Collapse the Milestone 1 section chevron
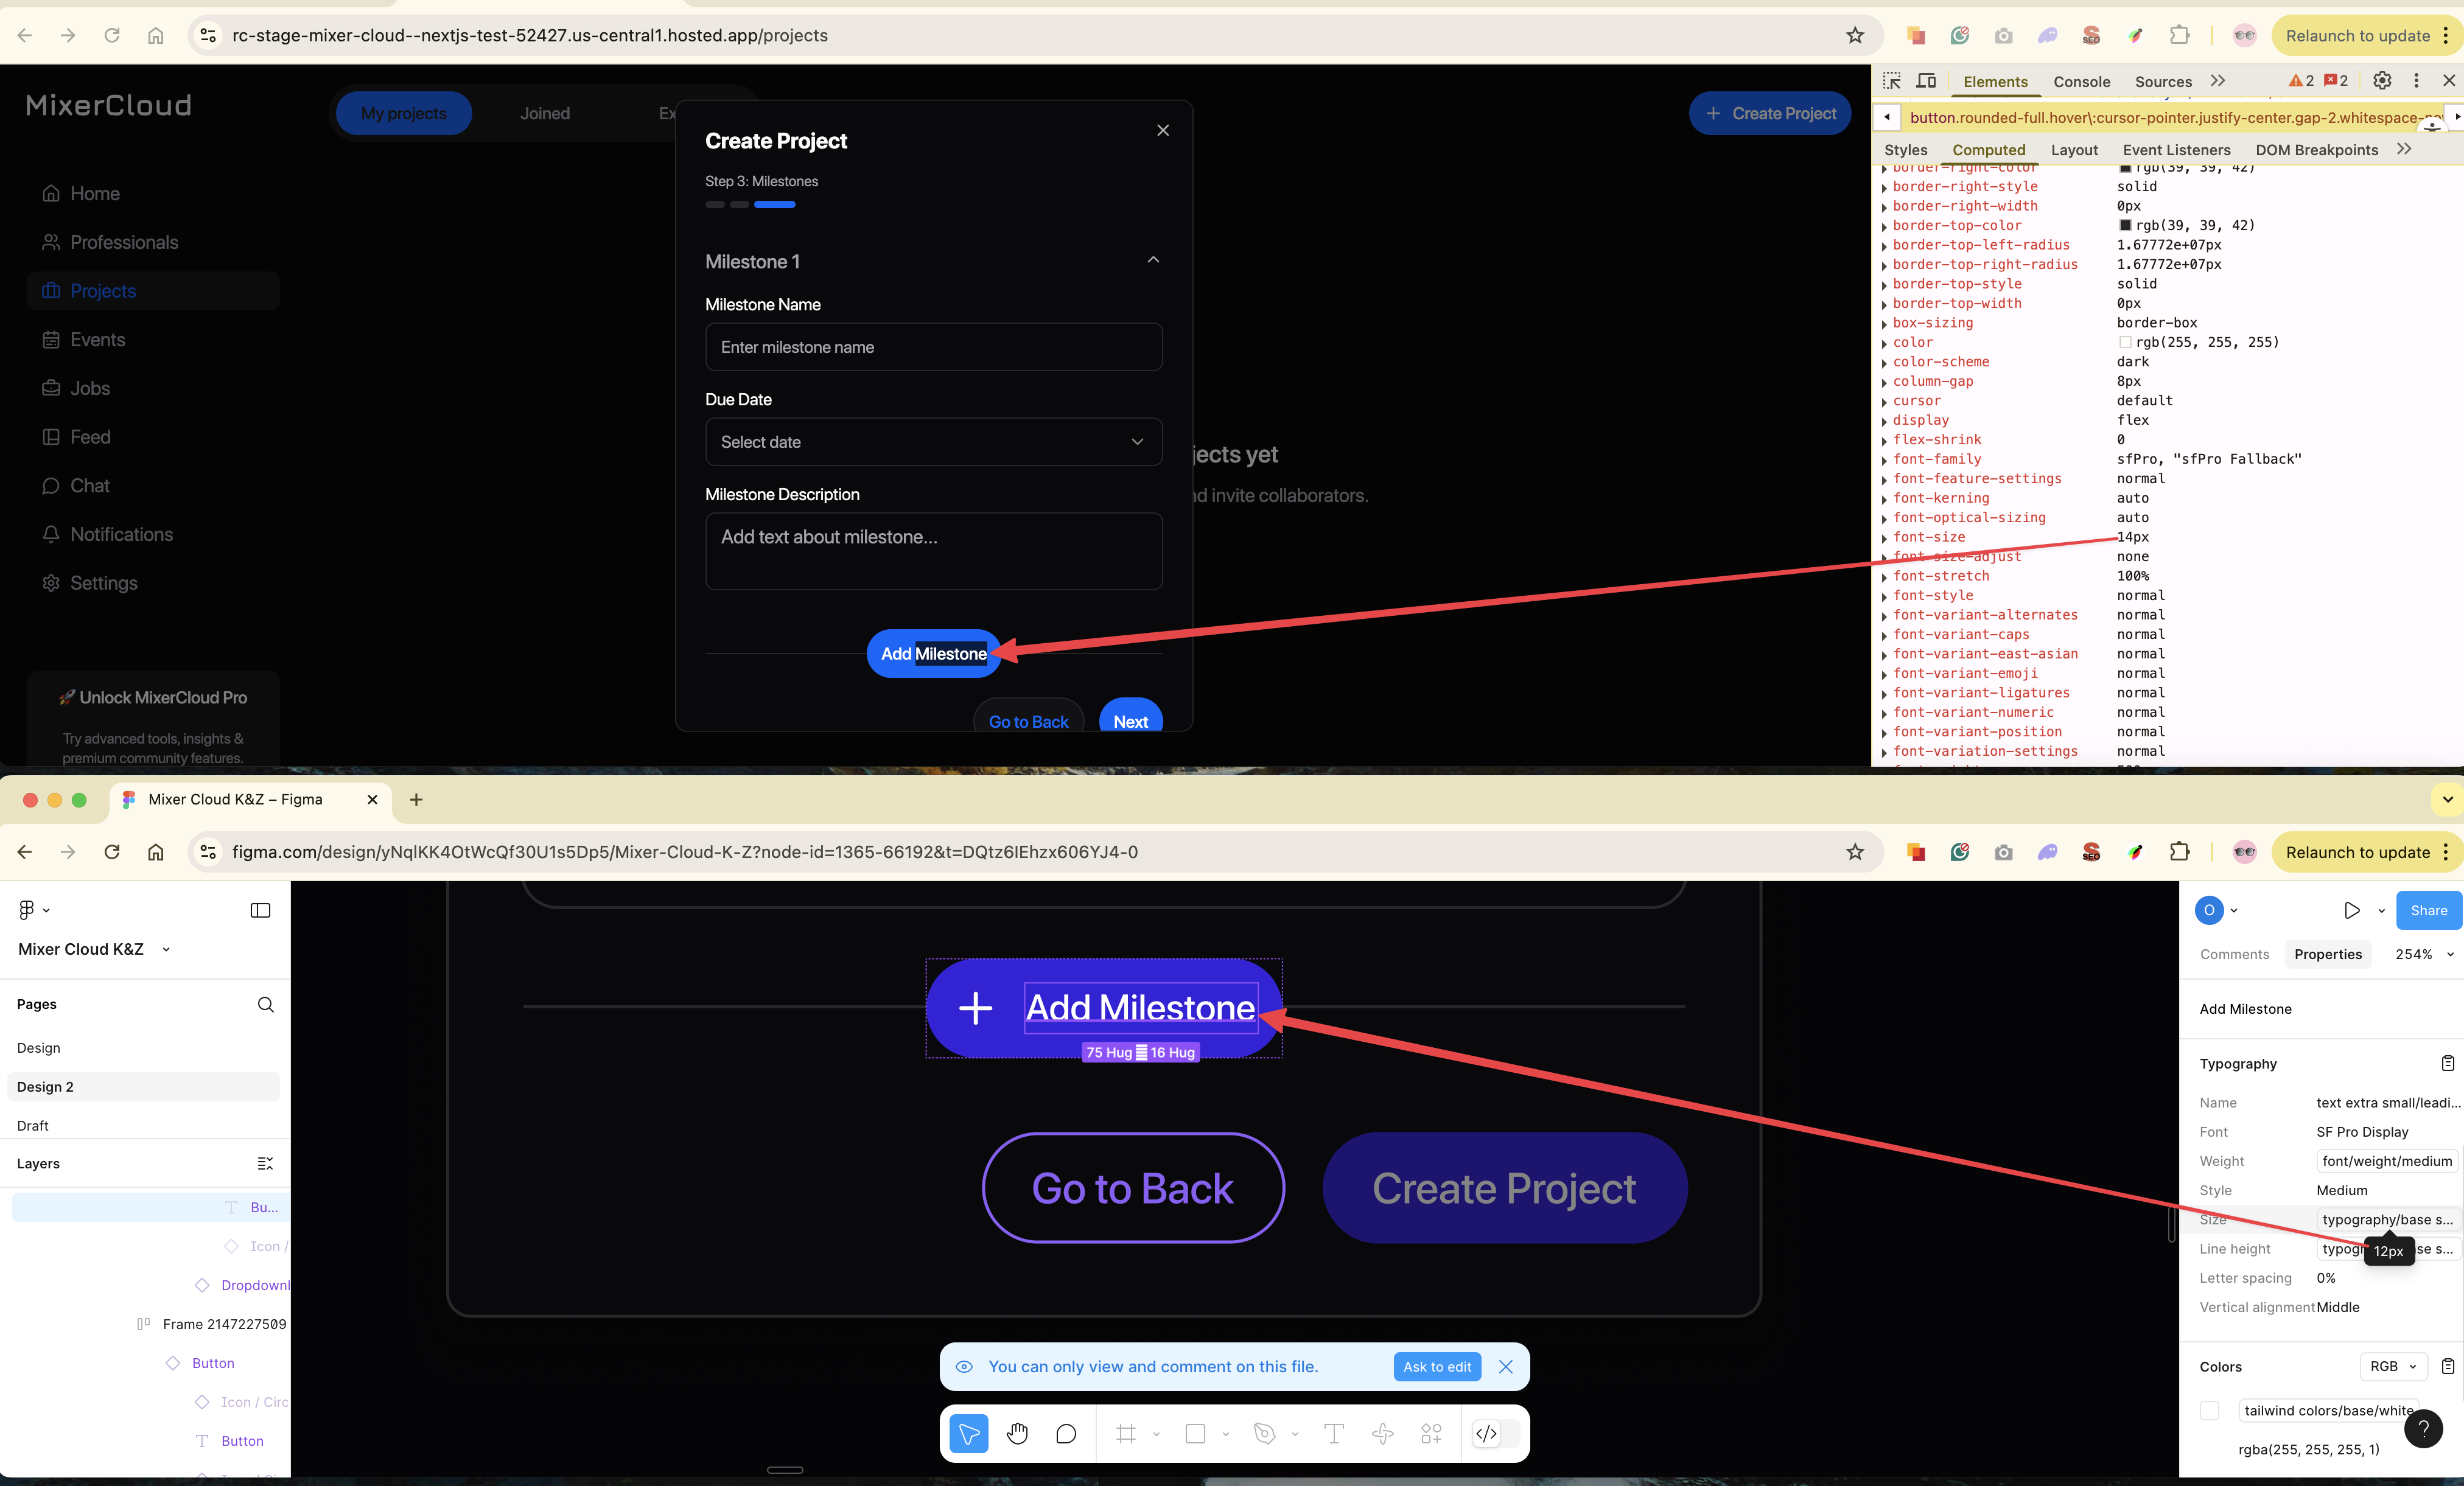 pyautogui.click(x=1153, y=260)
